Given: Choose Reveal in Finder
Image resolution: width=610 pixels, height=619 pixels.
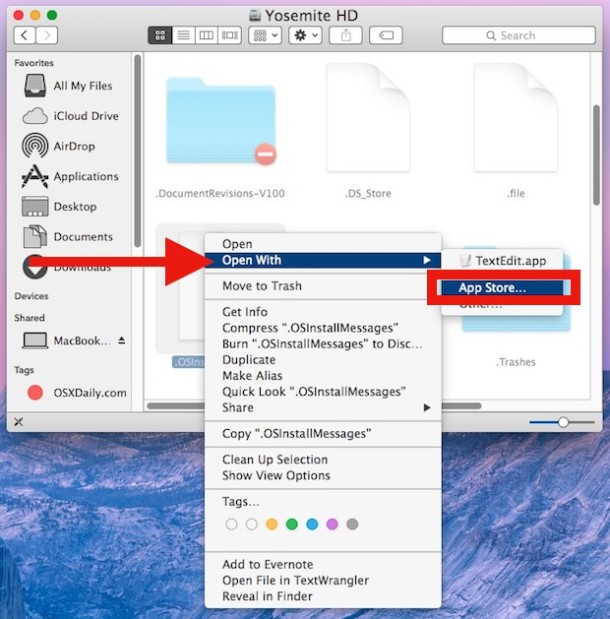Looking at the screenshot, I should 323,596.
